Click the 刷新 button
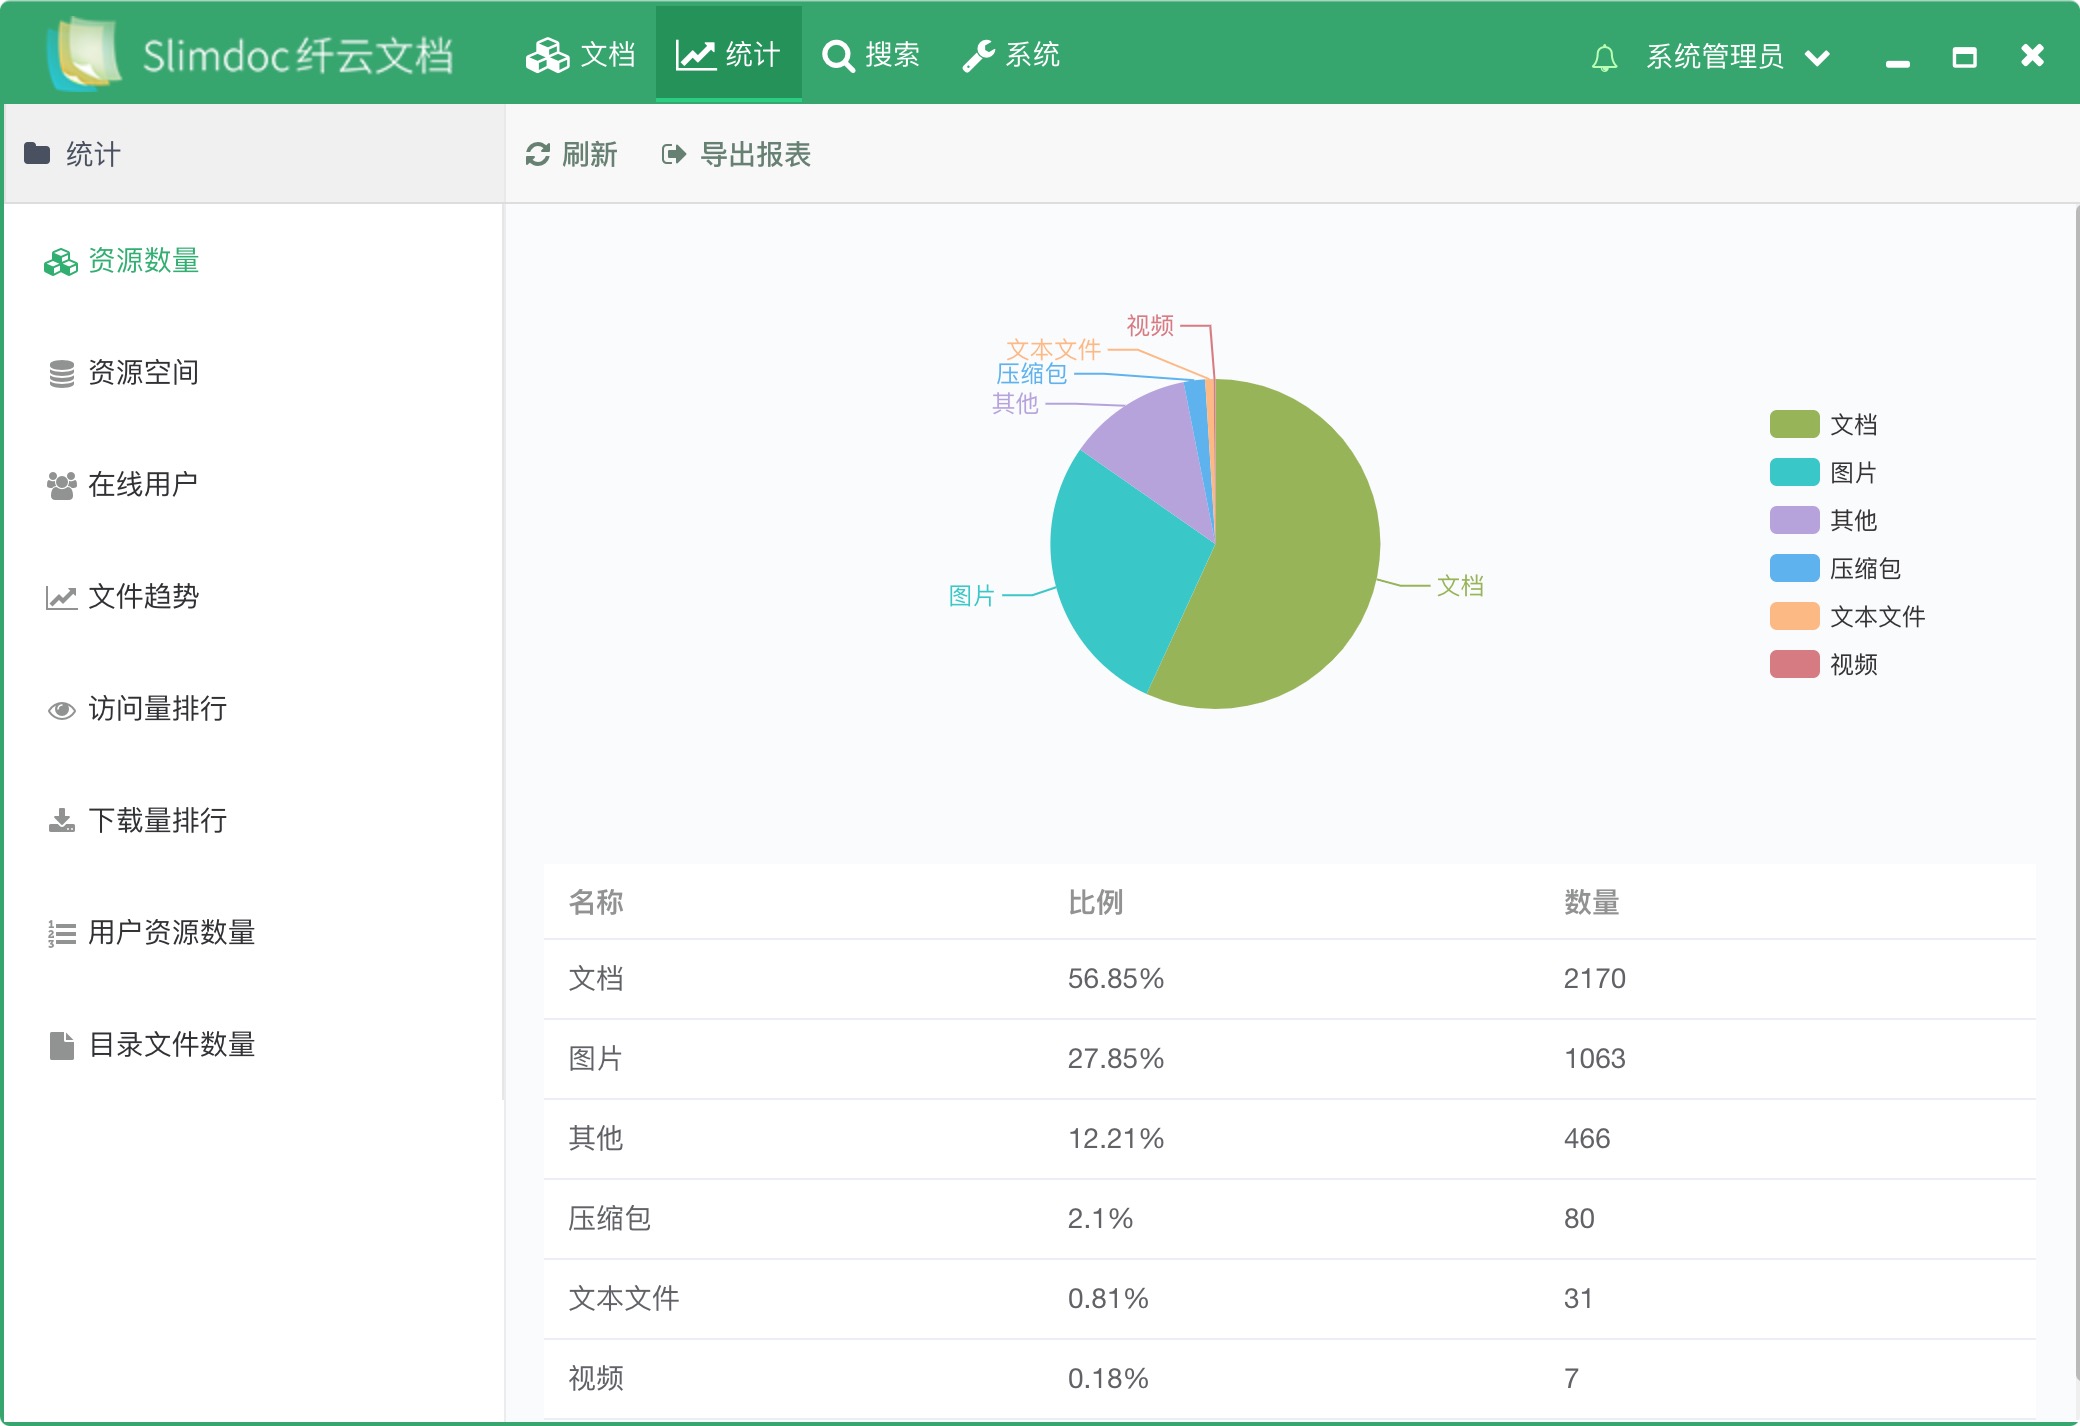2080x1426 pixels. tap(571, 154)
